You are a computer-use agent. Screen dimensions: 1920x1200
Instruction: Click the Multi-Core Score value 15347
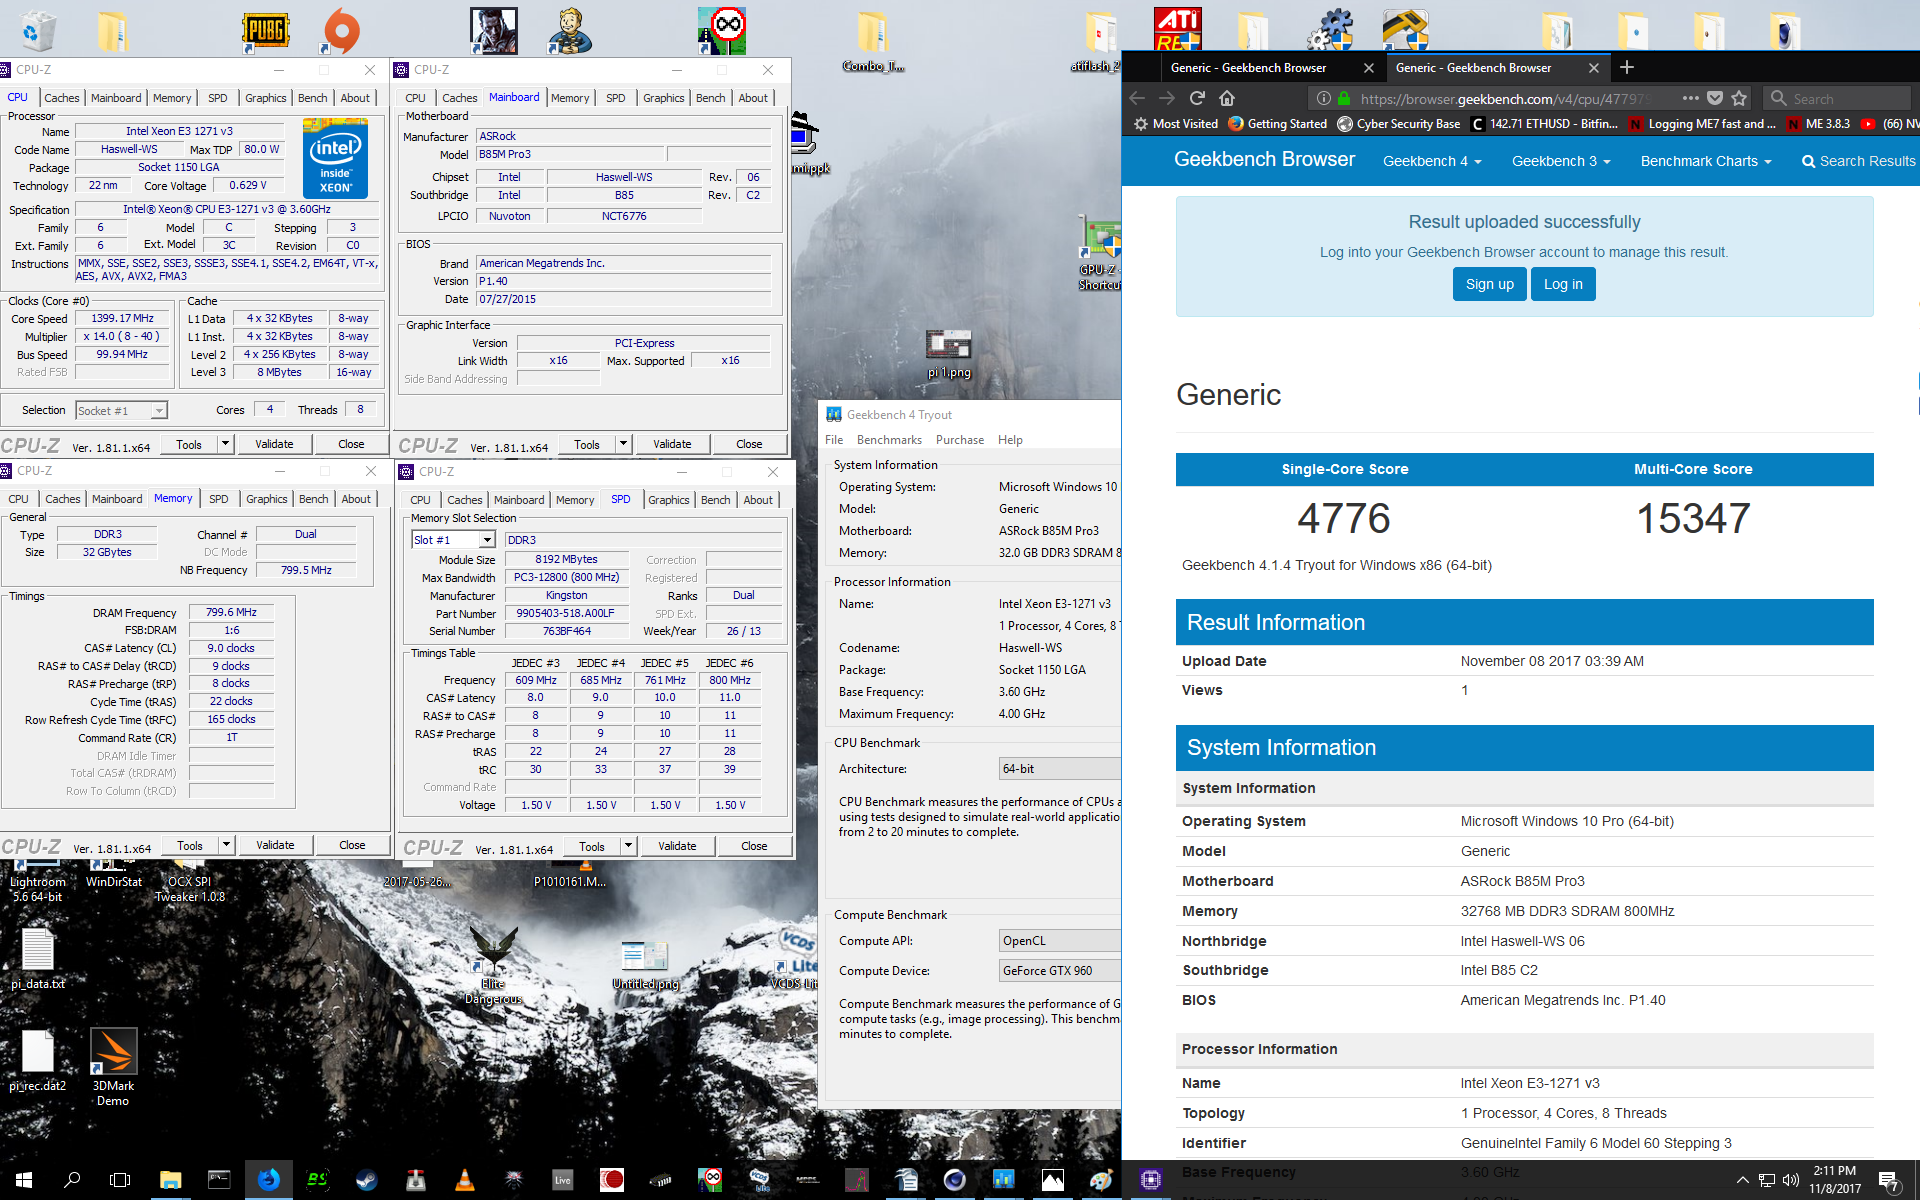click(1693, 518)
